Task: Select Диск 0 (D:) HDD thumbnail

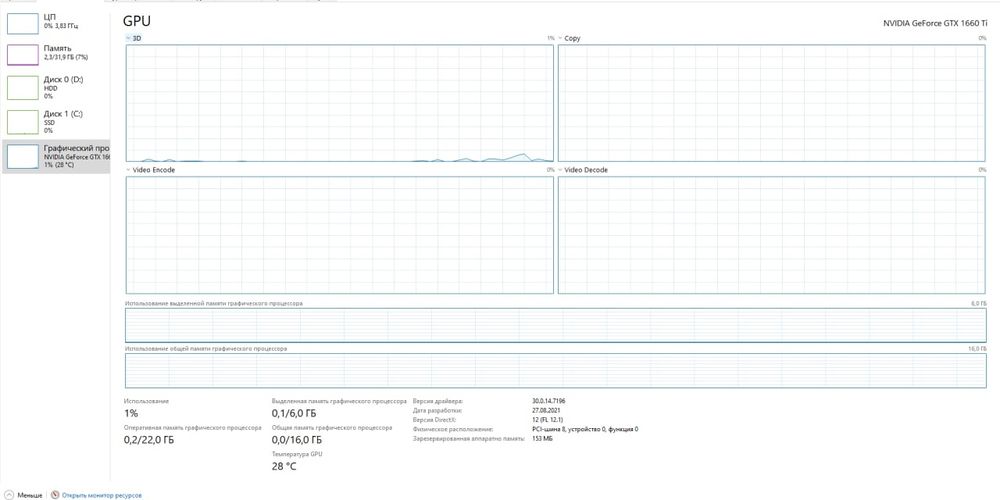Action: 22,87
